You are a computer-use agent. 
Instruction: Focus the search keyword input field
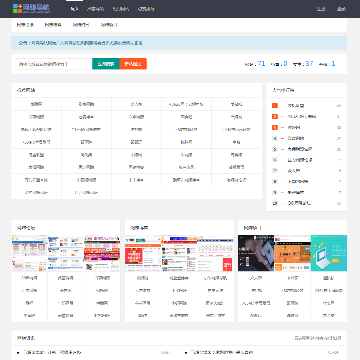(54, 64)
